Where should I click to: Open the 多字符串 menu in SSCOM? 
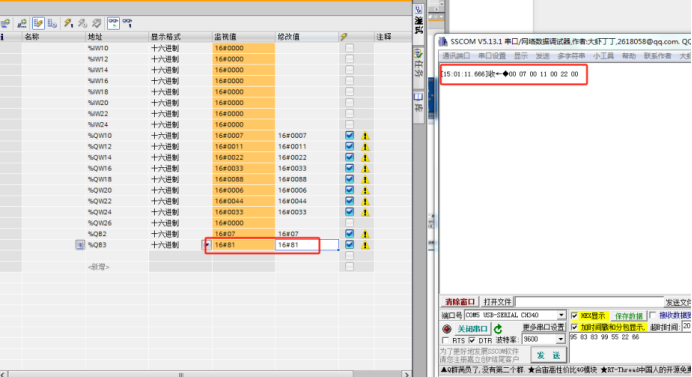click(571, 56)
